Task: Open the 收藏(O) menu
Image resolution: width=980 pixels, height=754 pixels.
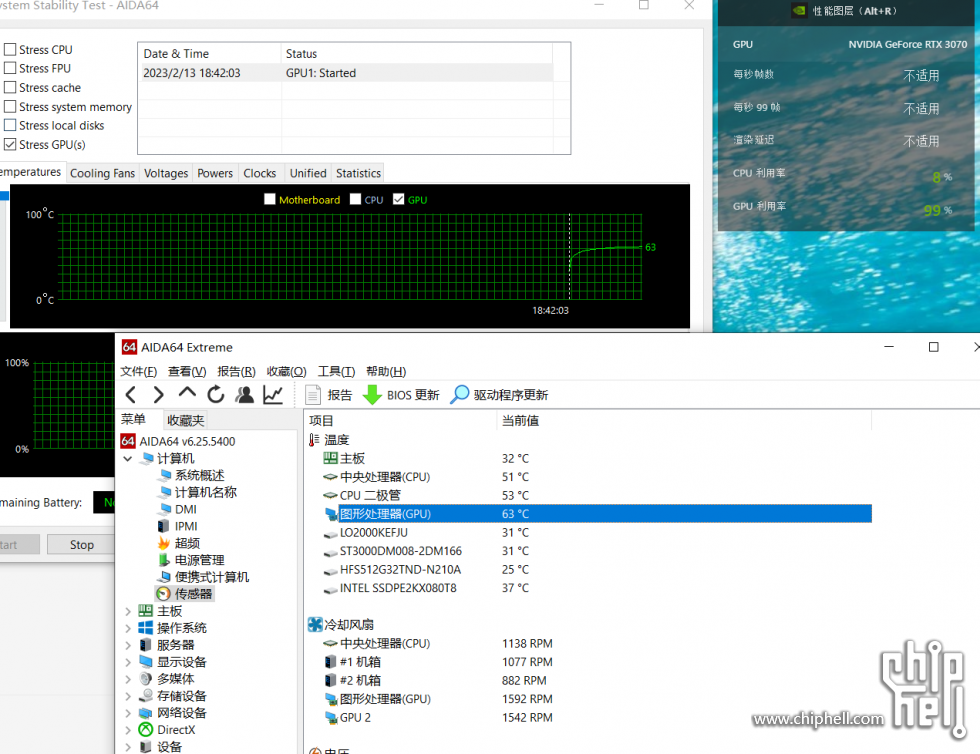Action: click(x=286, y=371)
